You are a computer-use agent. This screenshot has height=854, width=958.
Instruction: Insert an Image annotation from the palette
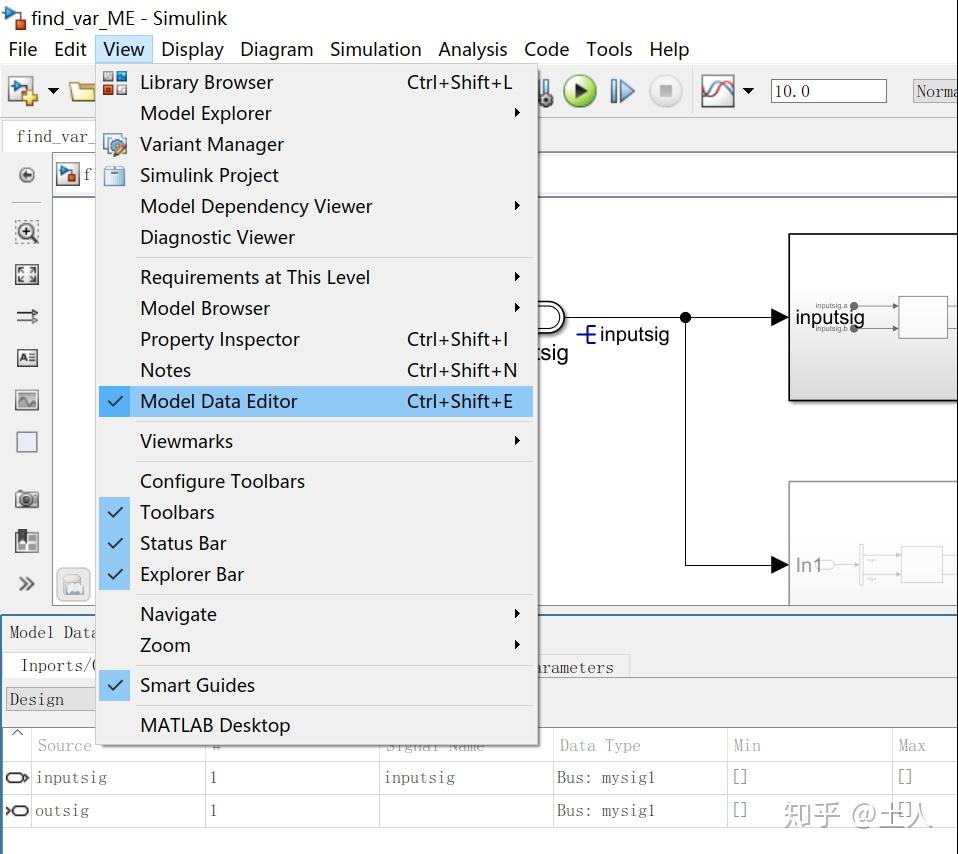(x=27, y=400)
